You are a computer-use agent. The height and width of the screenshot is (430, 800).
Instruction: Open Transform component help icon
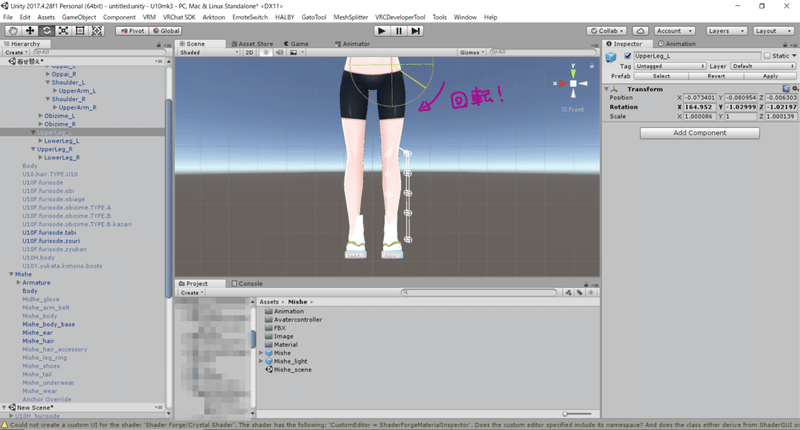click(x=786, y=89)
